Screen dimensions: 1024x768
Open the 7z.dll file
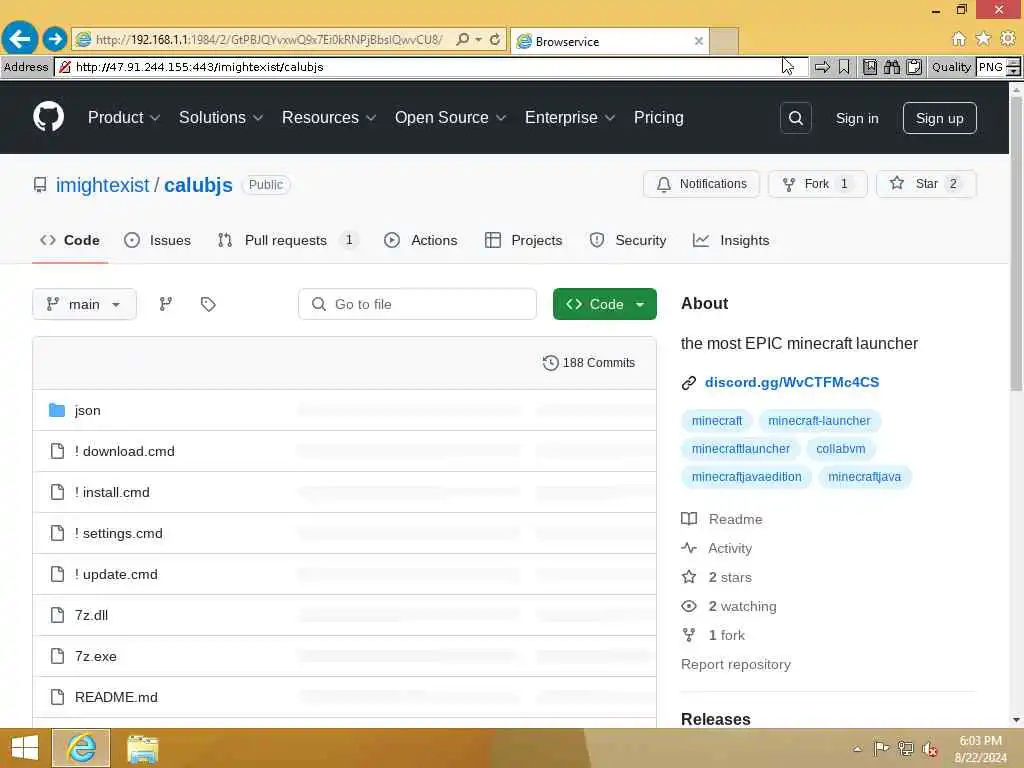point(91,615)
